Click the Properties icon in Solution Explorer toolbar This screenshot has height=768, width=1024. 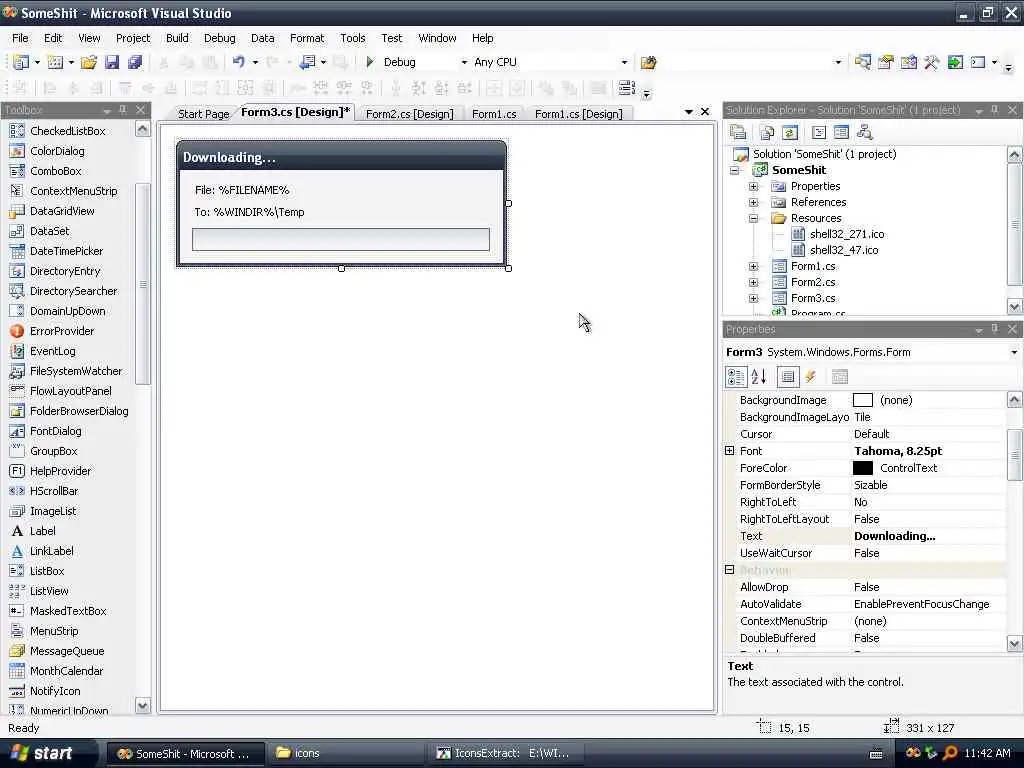[738, 133]
